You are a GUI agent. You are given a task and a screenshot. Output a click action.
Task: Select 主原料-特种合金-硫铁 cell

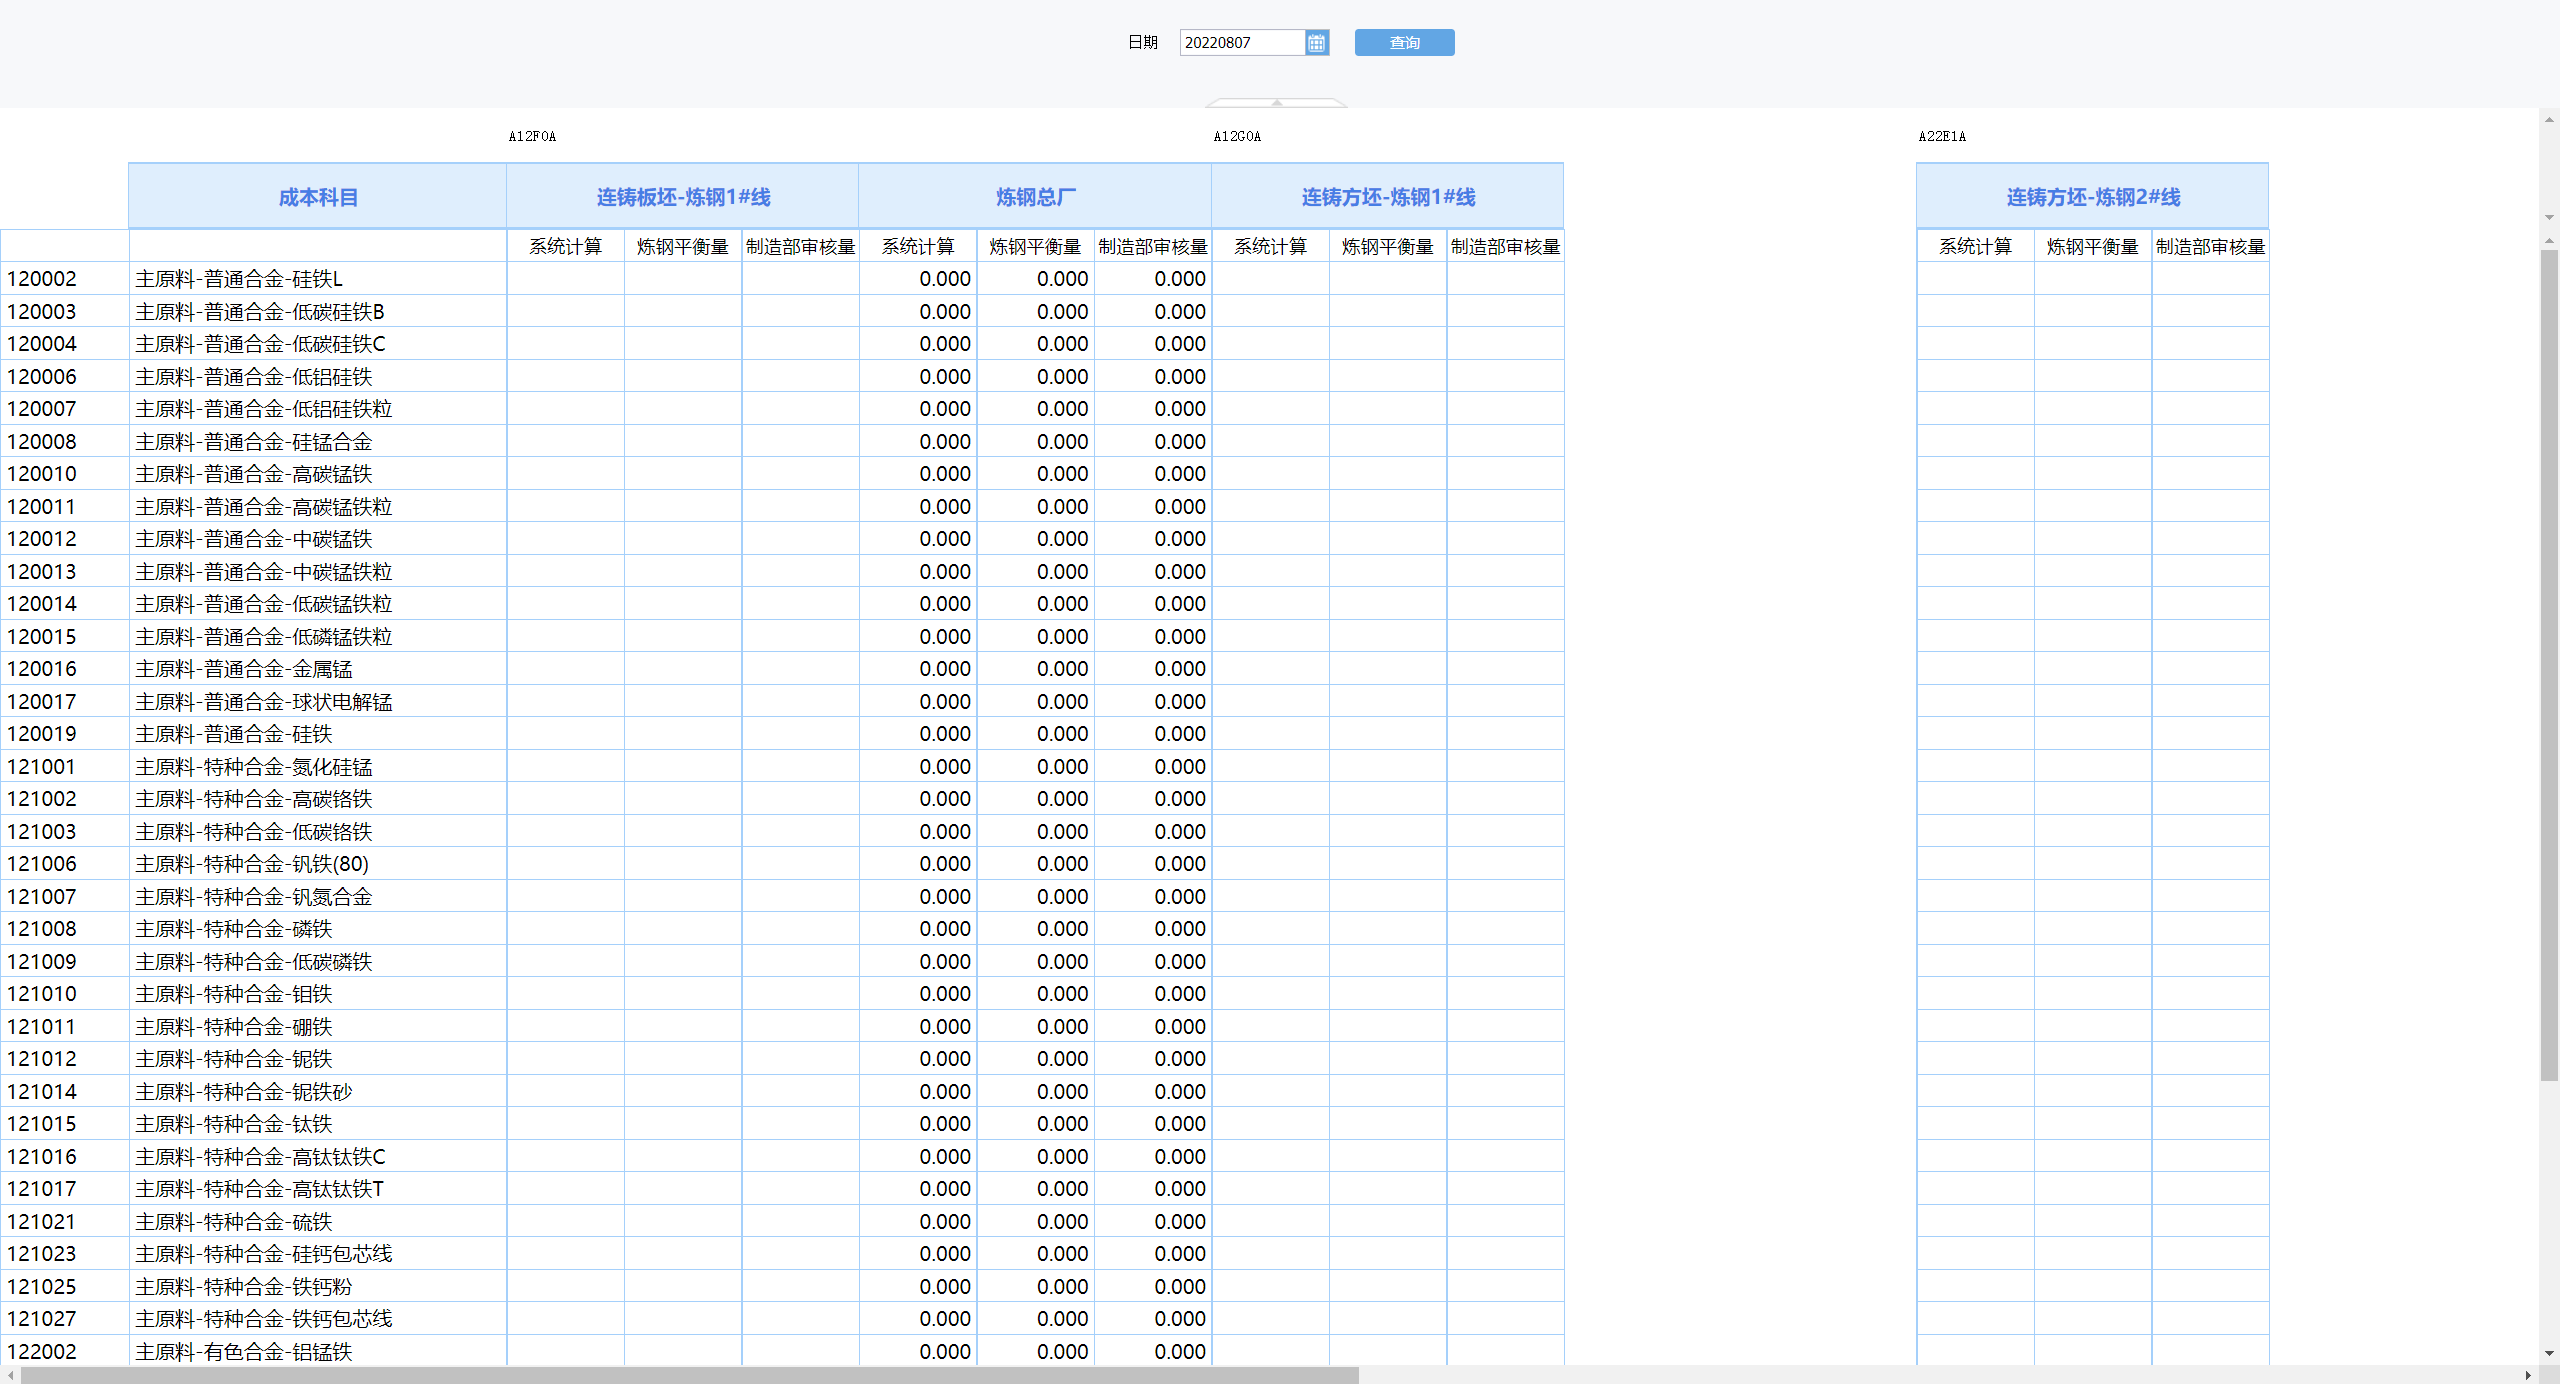click(x=318, y=1221)
